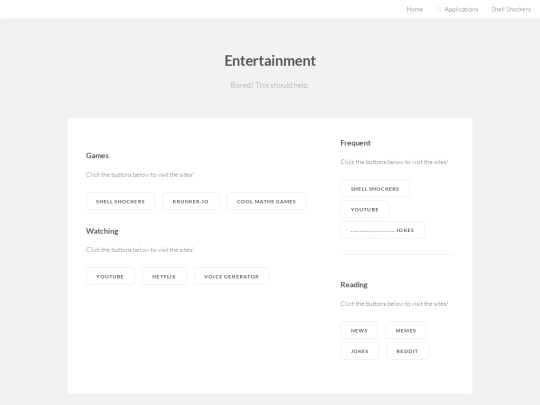Open the Home link in the navigation bar

[414, 9]
